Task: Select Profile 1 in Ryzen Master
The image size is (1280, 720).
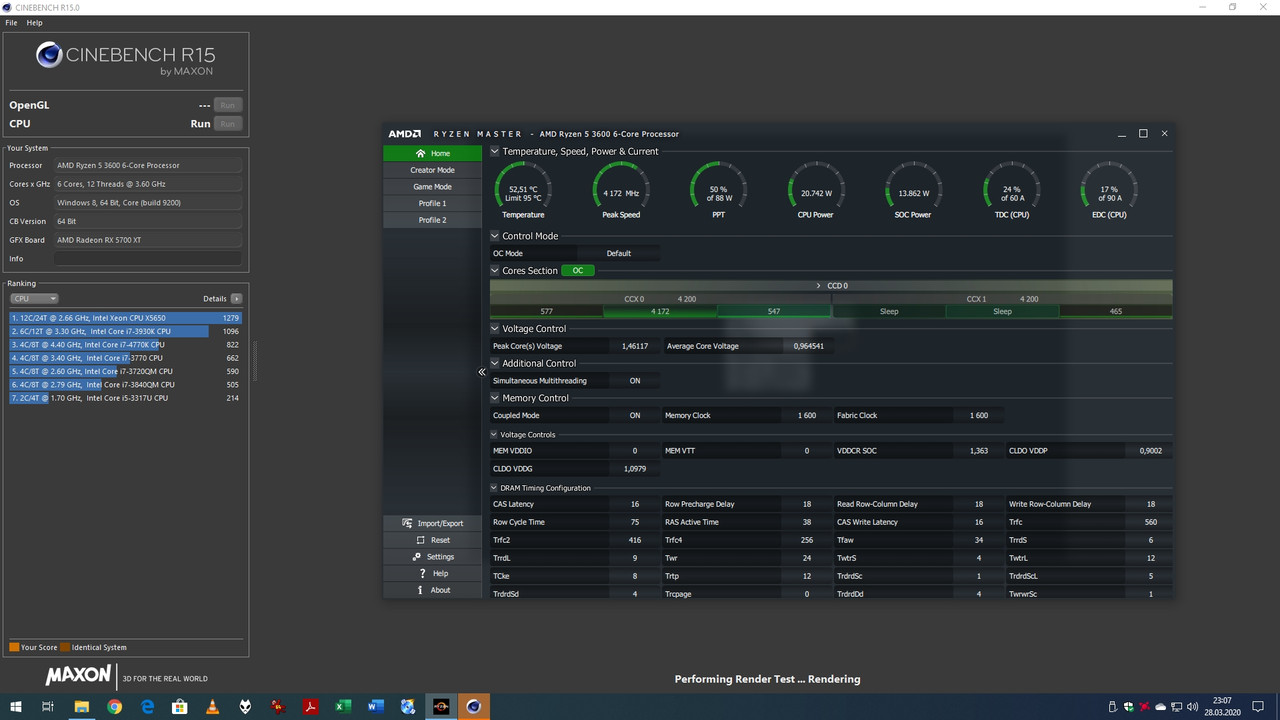Action: pyautogui.click(x=432, y=203)
